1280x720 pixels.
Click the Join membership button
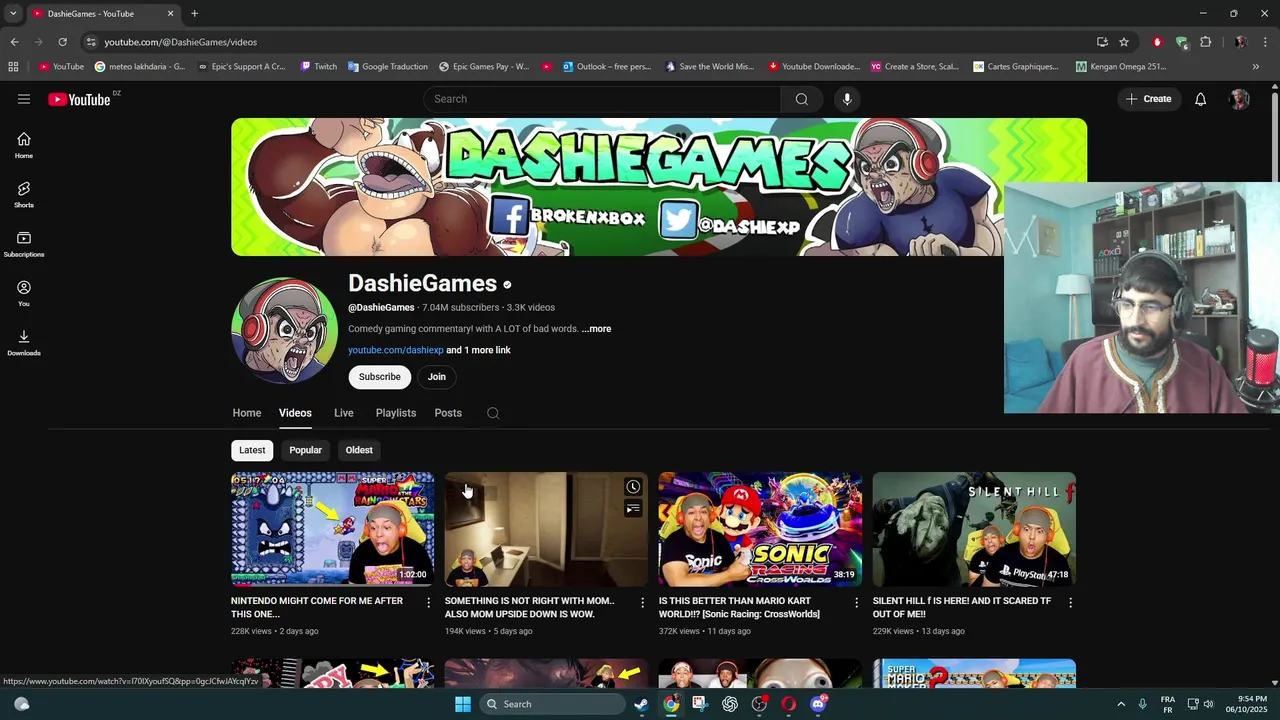pos(437,377)
